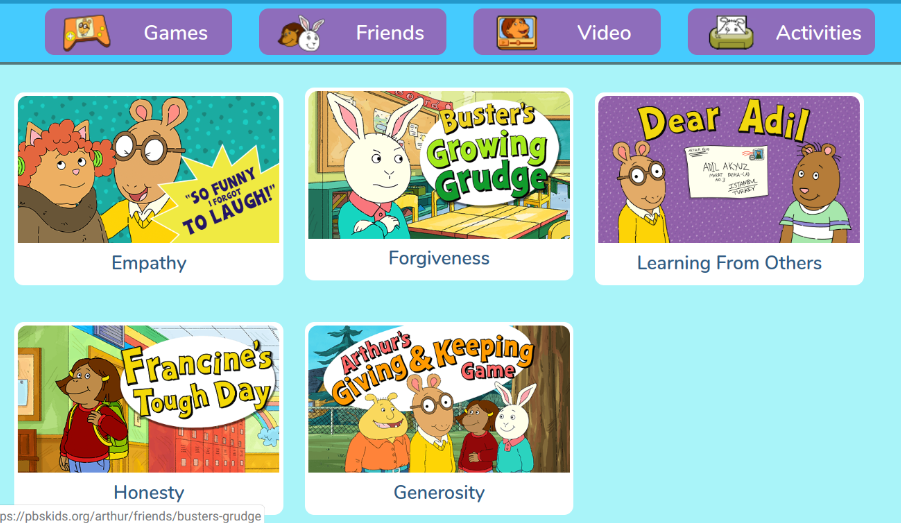
Task: Select the Learning From Others label
Action: 729,263
